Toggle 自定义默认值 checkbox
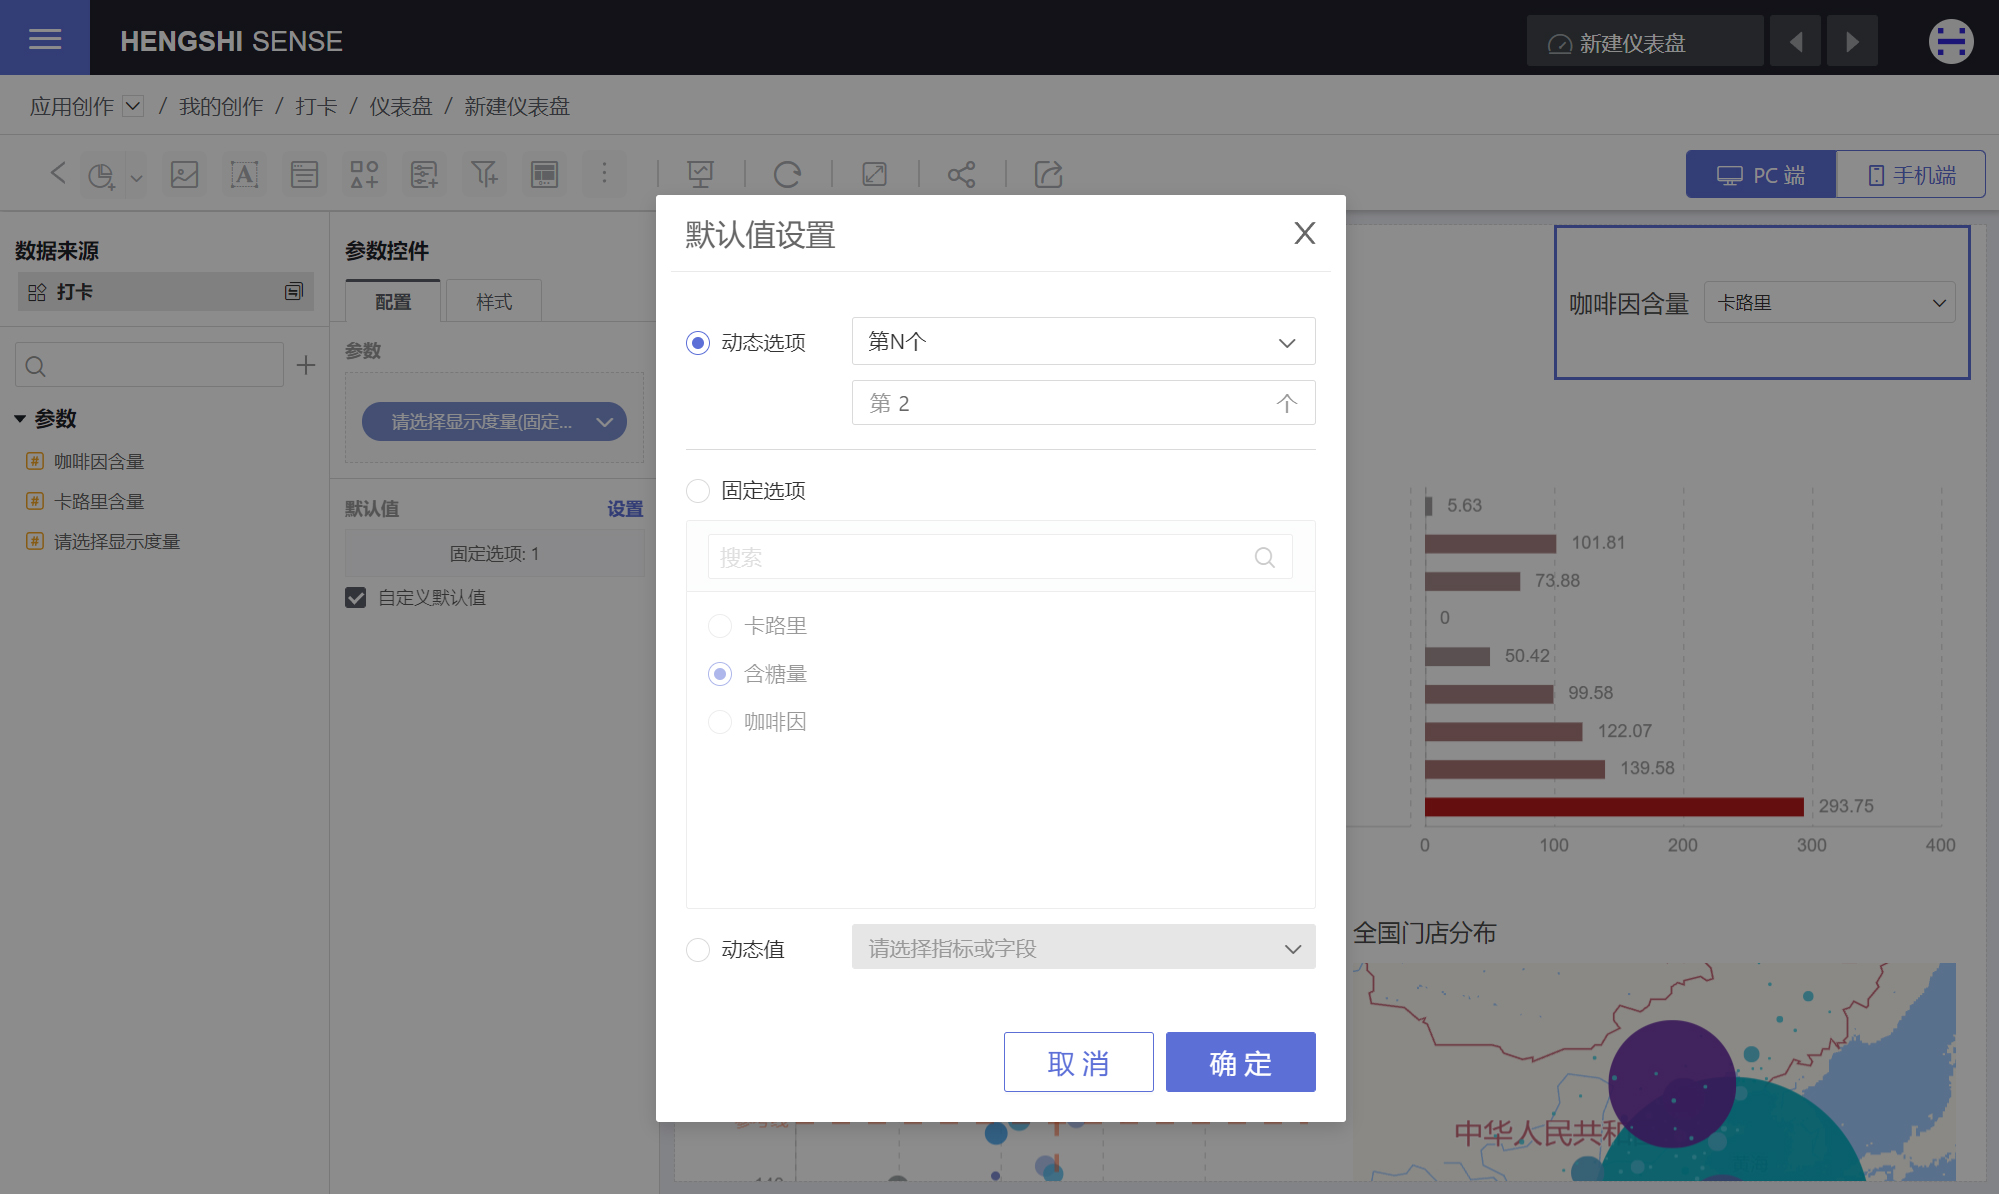This screenshot has width=1999, height=1194. [358, 597]
